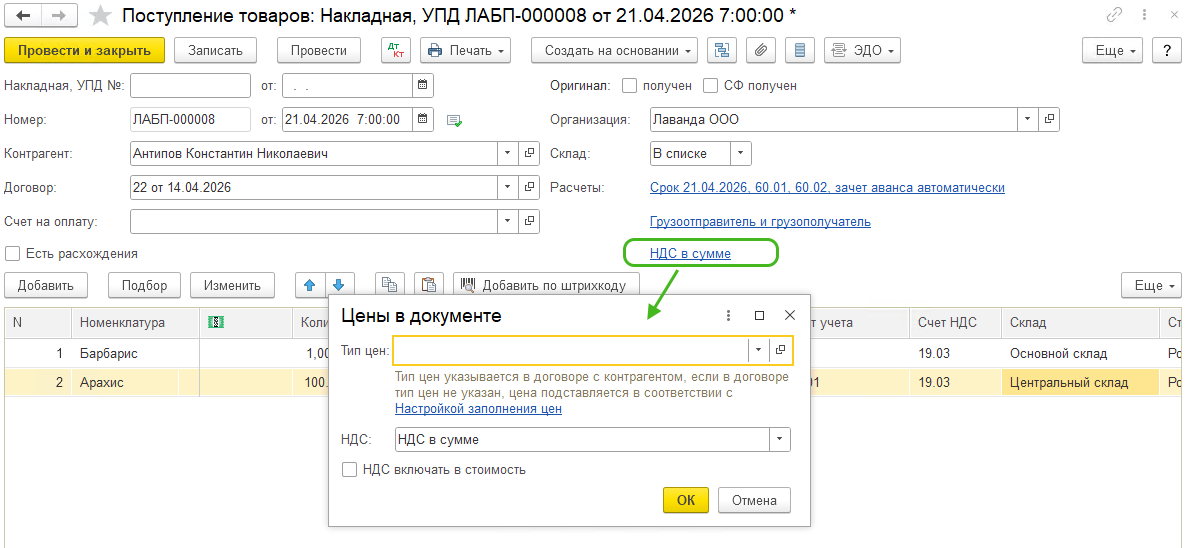Open Организация card with the open button

[1049, 119]
